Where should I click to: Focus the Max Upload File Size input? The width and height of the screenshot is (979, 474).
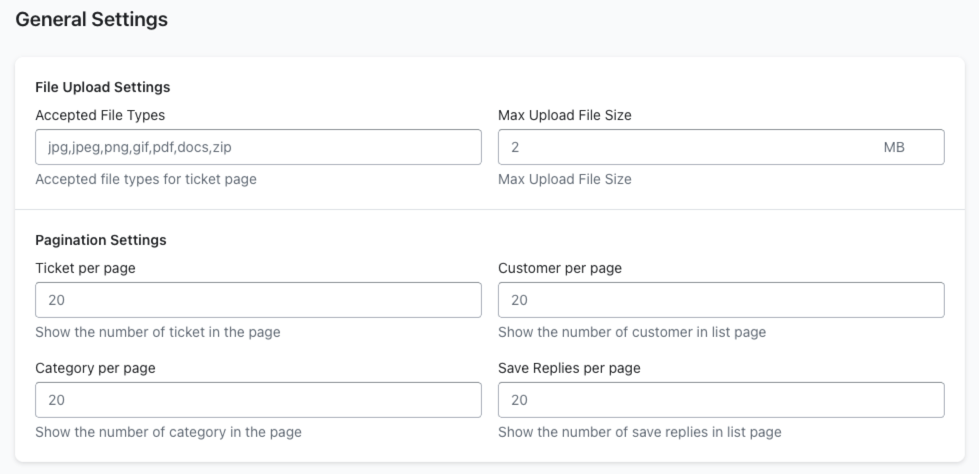tap(680, 148)
